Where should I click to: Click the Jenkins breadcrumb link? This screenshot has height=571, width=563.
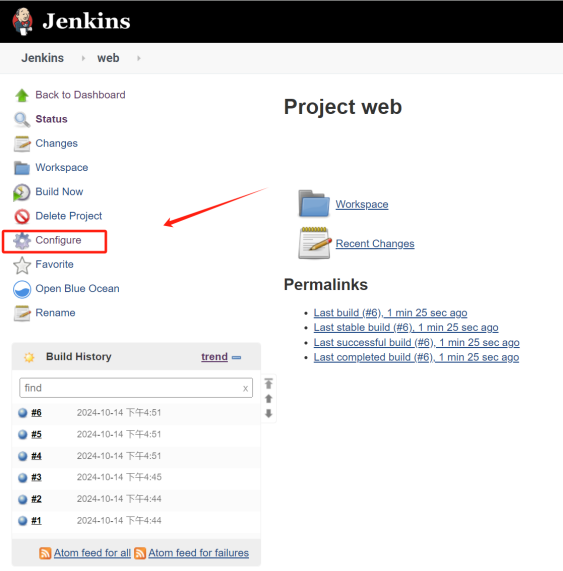click(x=42, y=58)
